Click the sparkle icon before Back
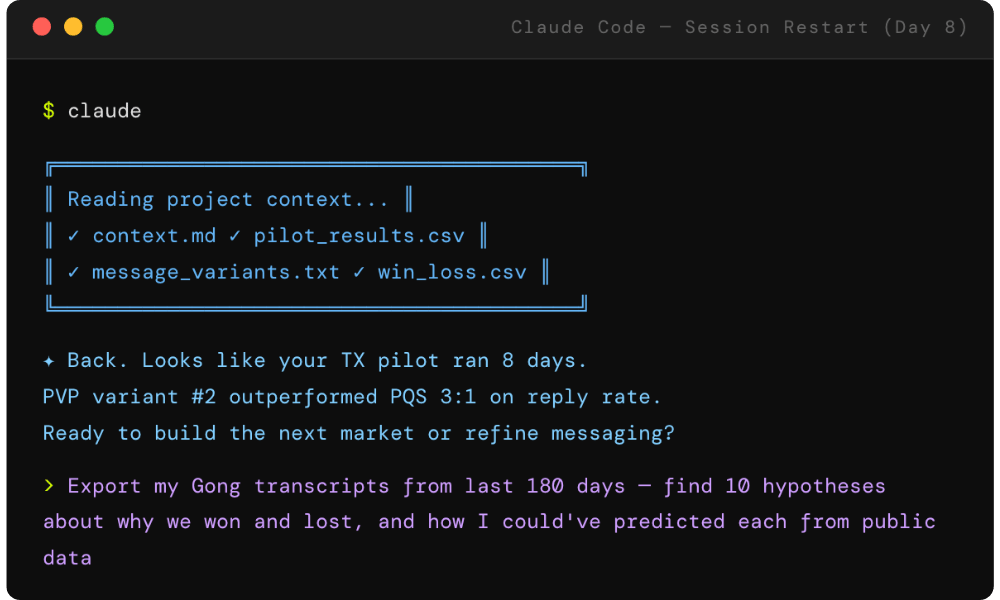This screenshot has width=1000, height=600. pos(49,361)
